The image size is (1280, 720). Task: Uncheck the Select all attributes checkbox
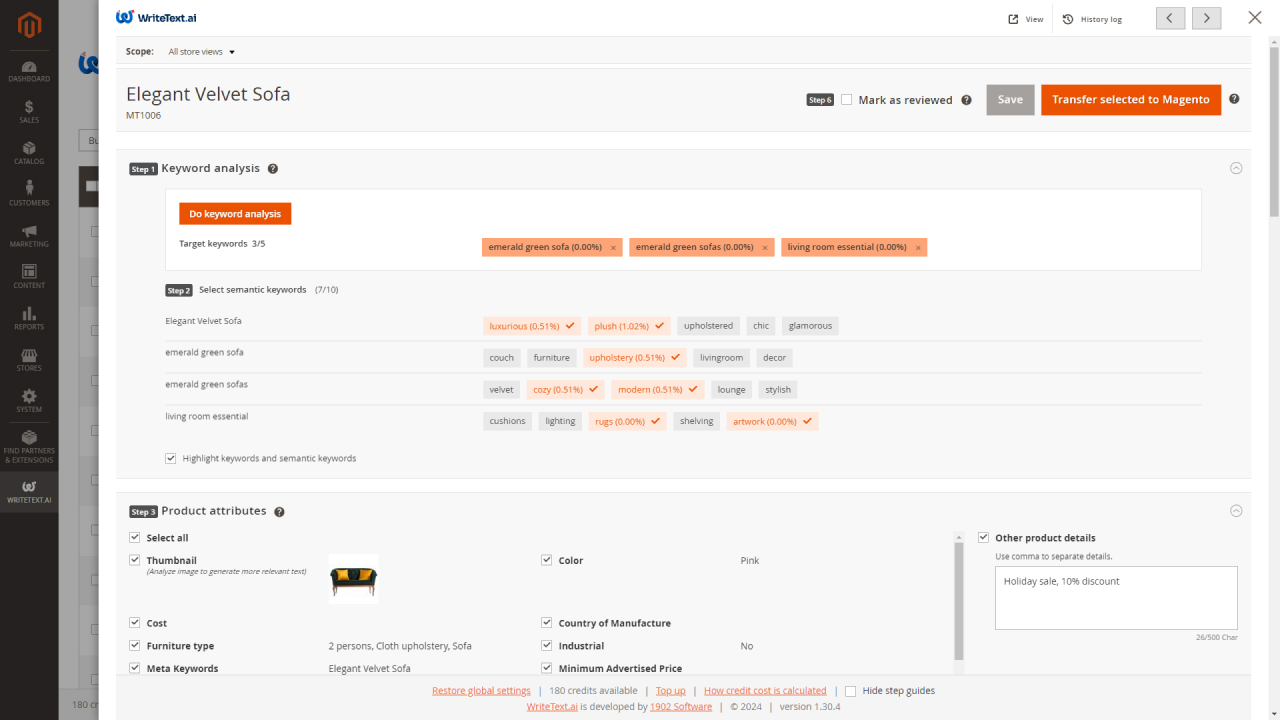[x=135, y=538]
